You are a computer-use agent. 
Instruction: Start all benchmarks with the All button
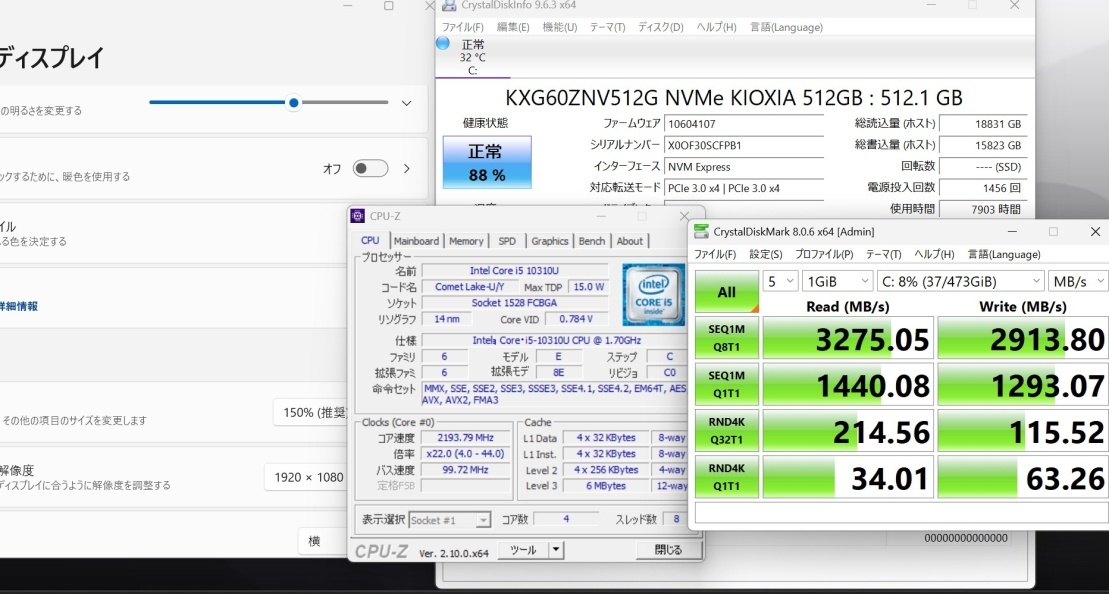pos(727,291)
